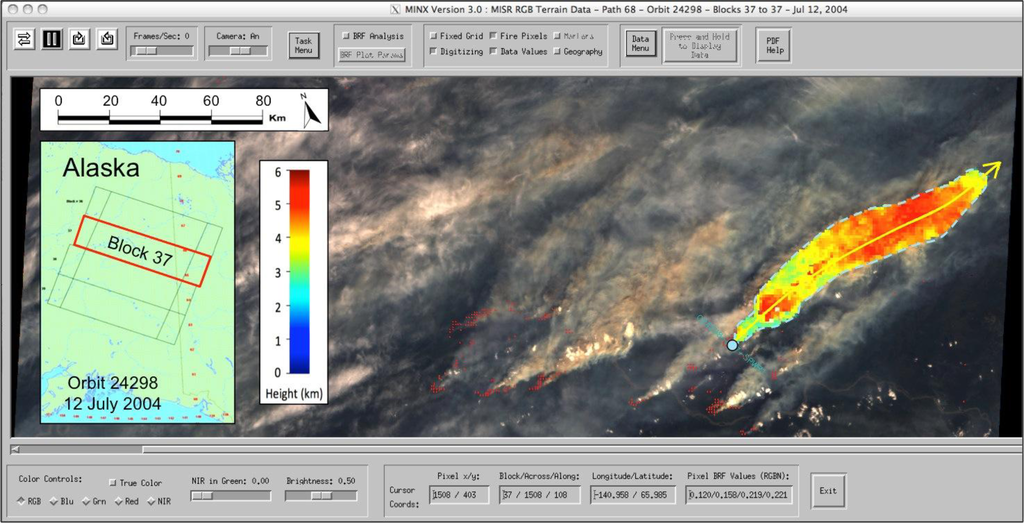Open PDF Help
1024x523 pixels.
[x=774, y=45]
